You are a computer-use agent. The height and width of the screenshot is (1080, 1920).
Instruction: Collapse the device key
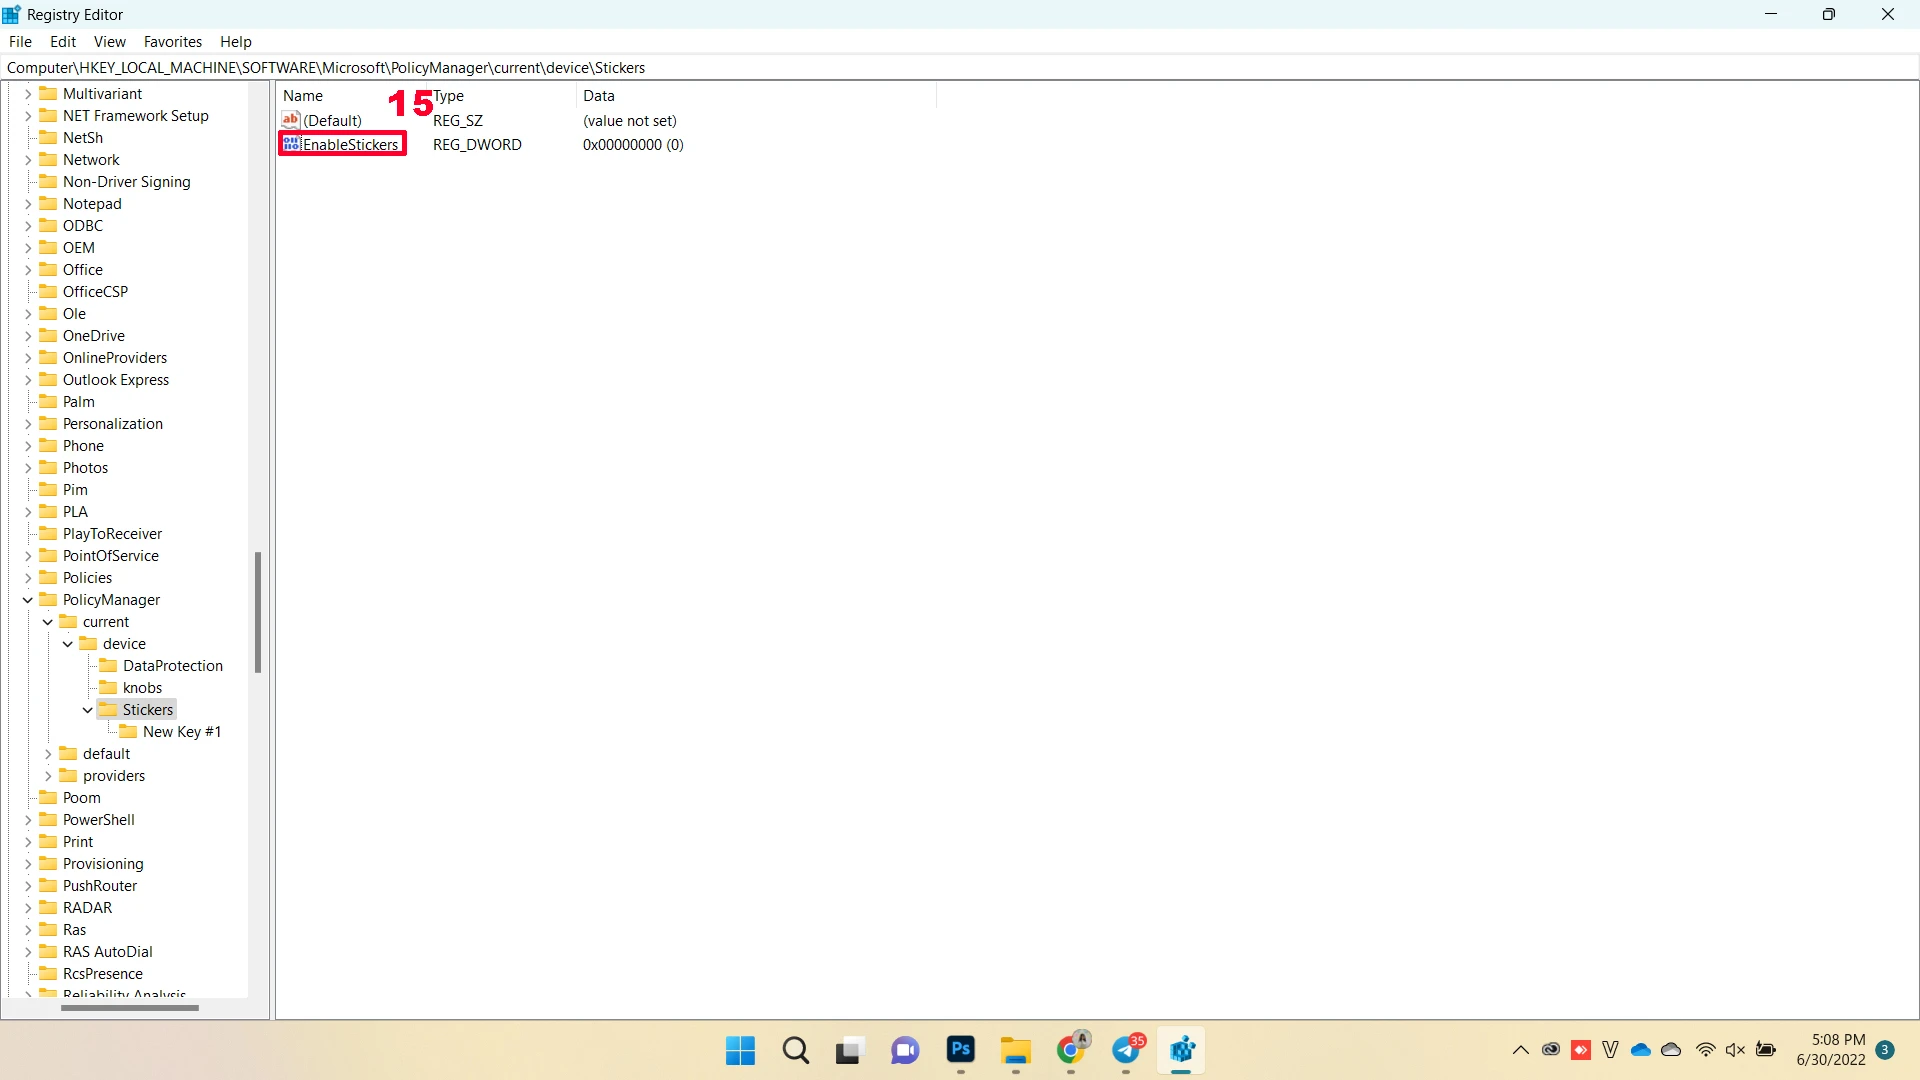pyautogui.click(x=68, y=644)
